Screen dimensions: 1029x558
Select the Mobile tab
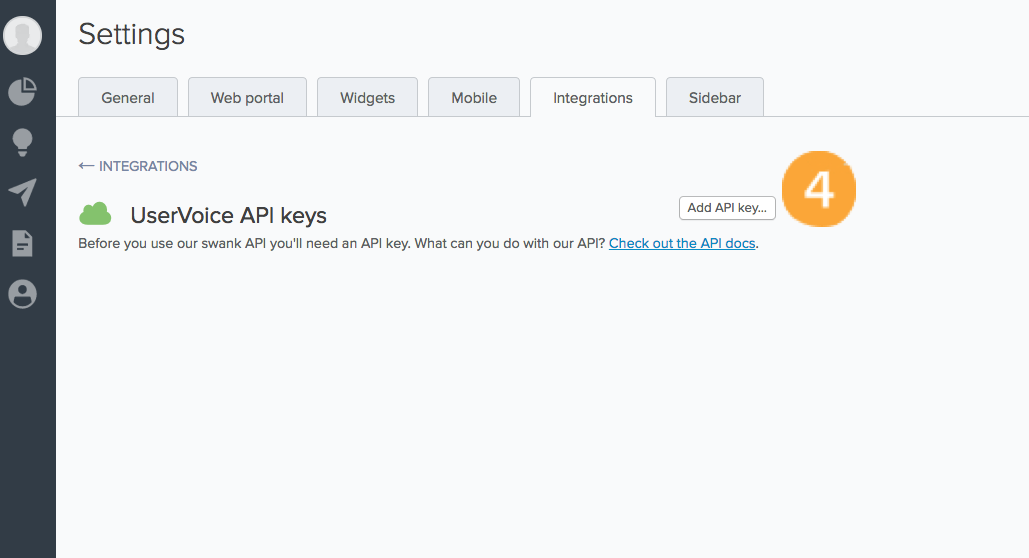[474, 97]
